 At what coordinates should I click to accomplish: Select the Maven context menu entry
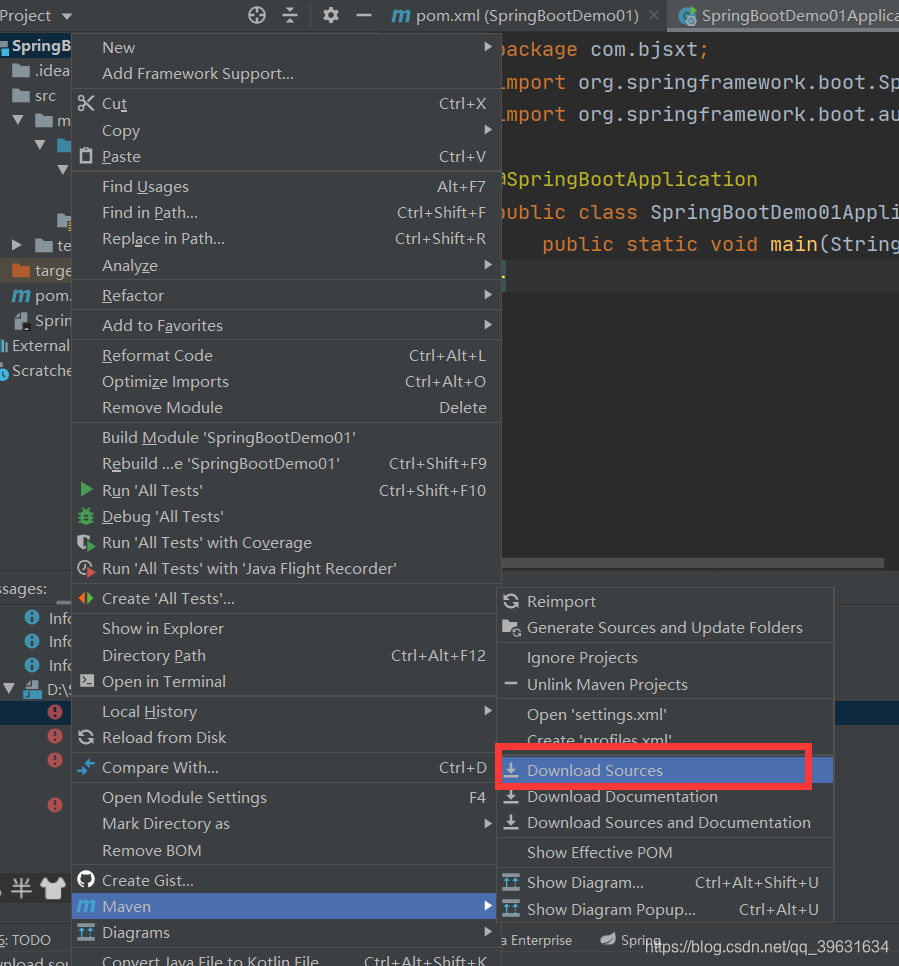click(x=285, y=906)
